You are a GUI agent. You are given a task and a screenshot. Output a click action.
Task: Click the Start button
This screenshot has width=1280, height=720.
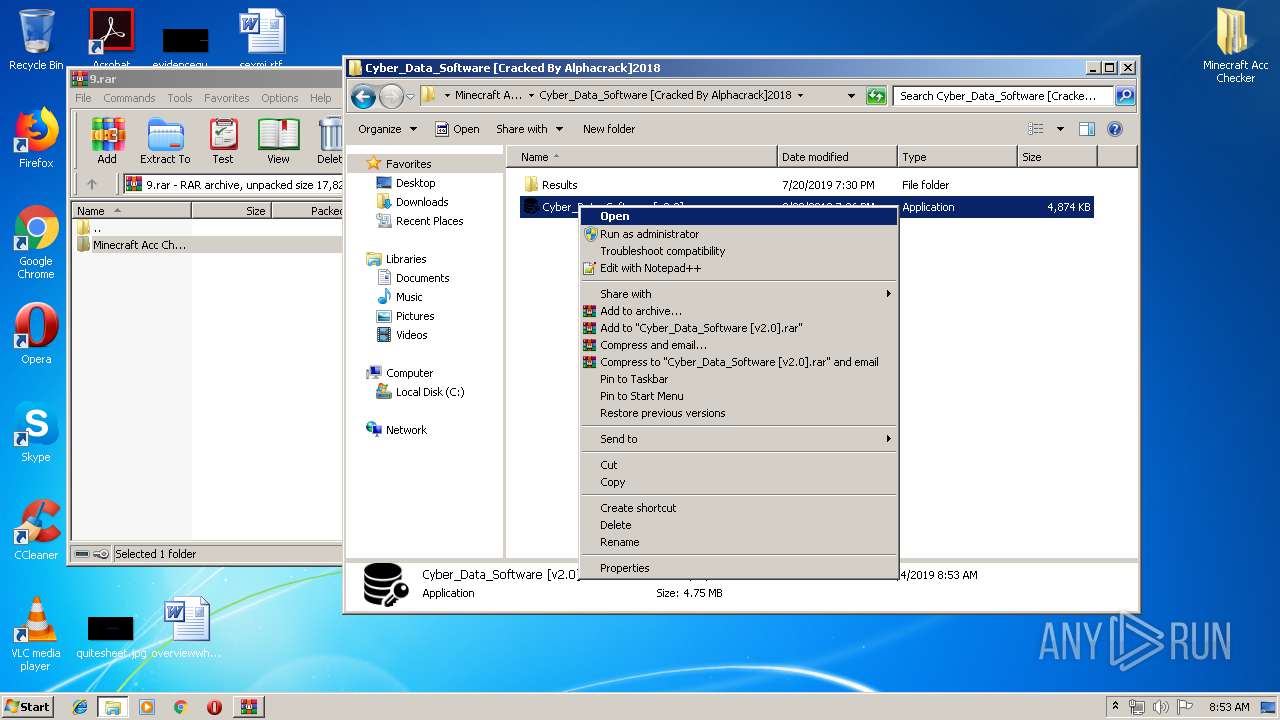27,707
